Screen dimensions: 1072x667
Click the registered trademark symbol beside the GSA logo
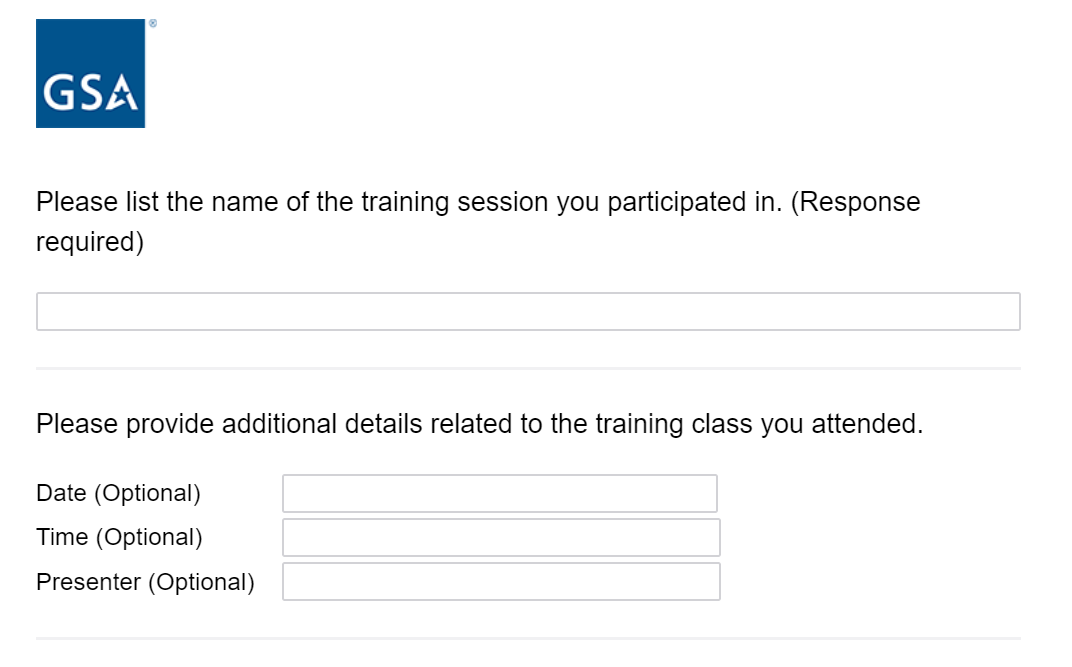pyautogui.click(x=151, y=22)
